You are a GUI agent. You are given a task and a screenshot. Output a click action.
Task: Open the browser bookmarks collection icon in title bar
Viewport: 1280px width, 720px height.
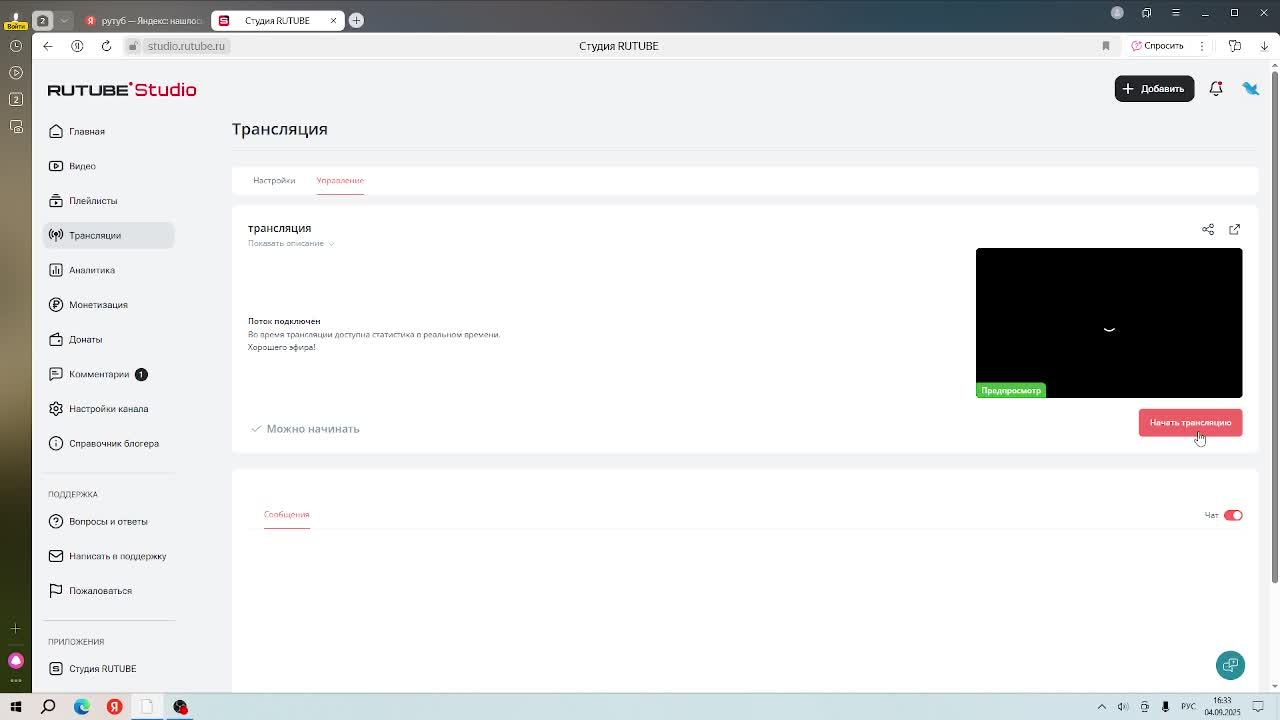(1146, 13)
